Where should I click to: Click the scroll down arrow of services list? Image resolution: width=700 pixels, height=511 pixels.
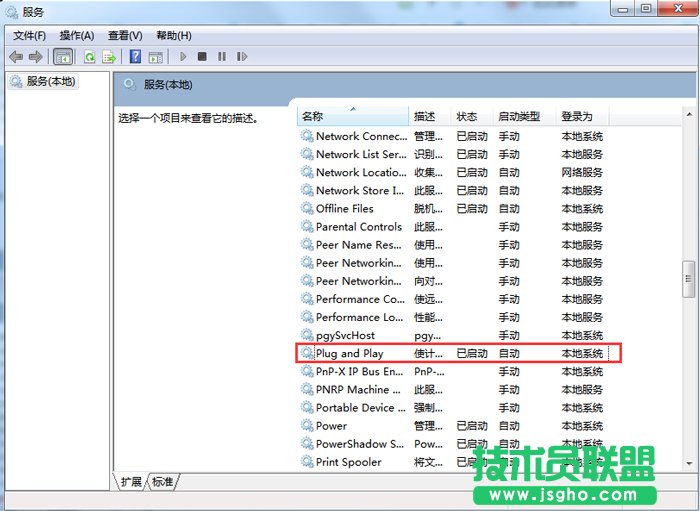[689, 463]
